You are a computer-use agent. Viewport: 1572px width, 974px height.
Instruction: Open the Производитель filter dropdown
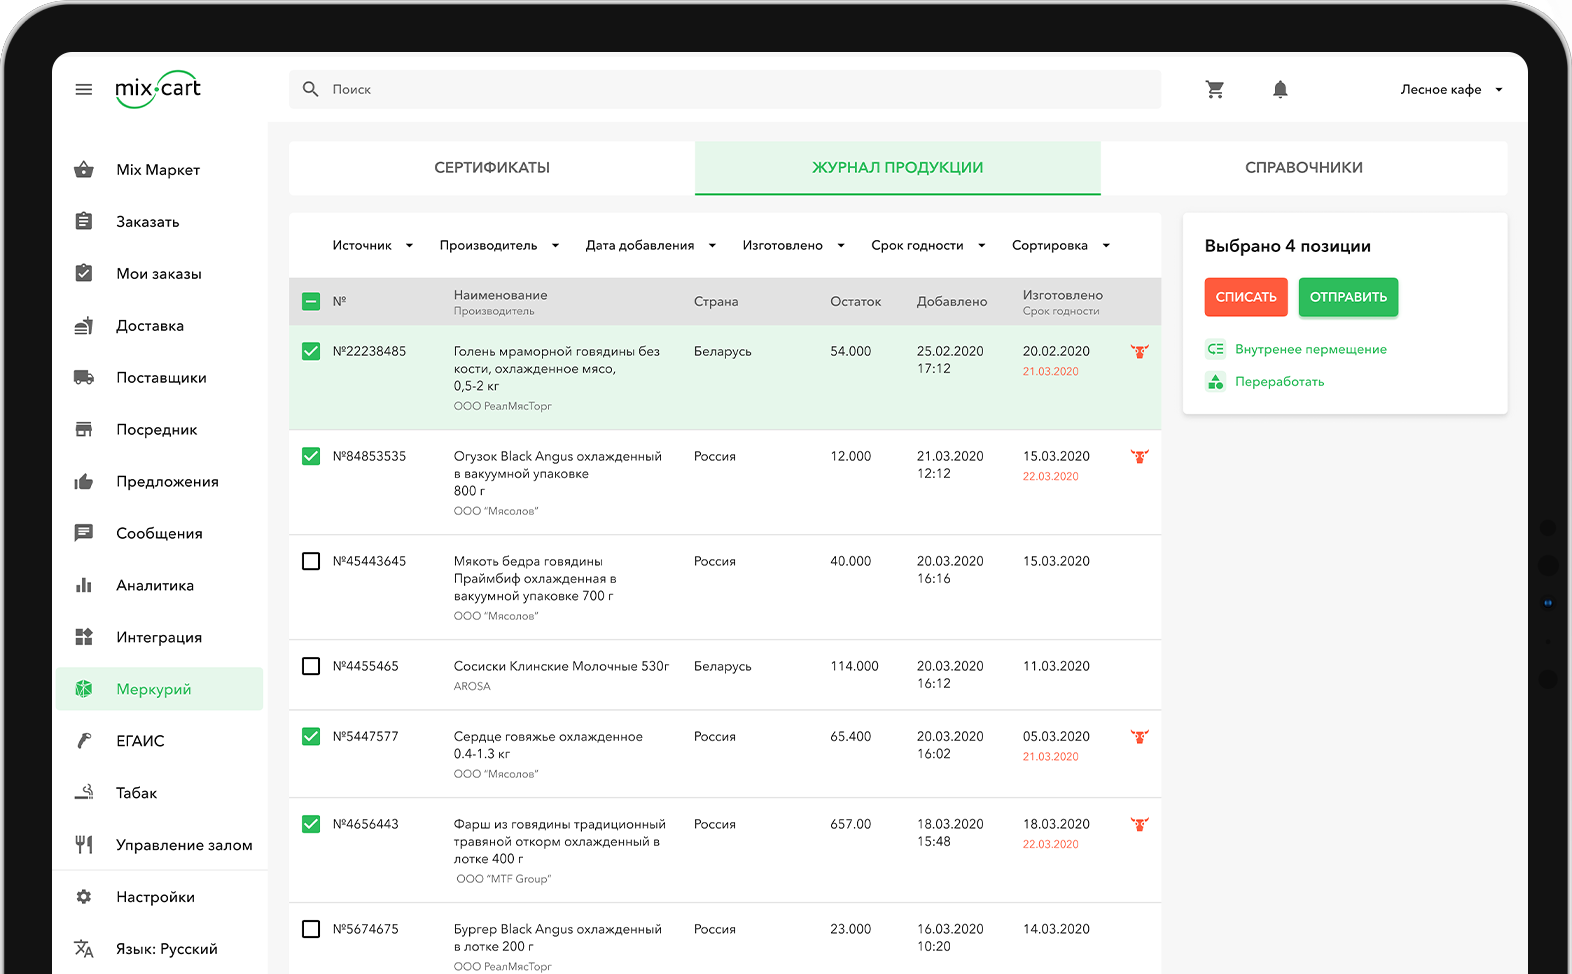click(x=500, y=245)
